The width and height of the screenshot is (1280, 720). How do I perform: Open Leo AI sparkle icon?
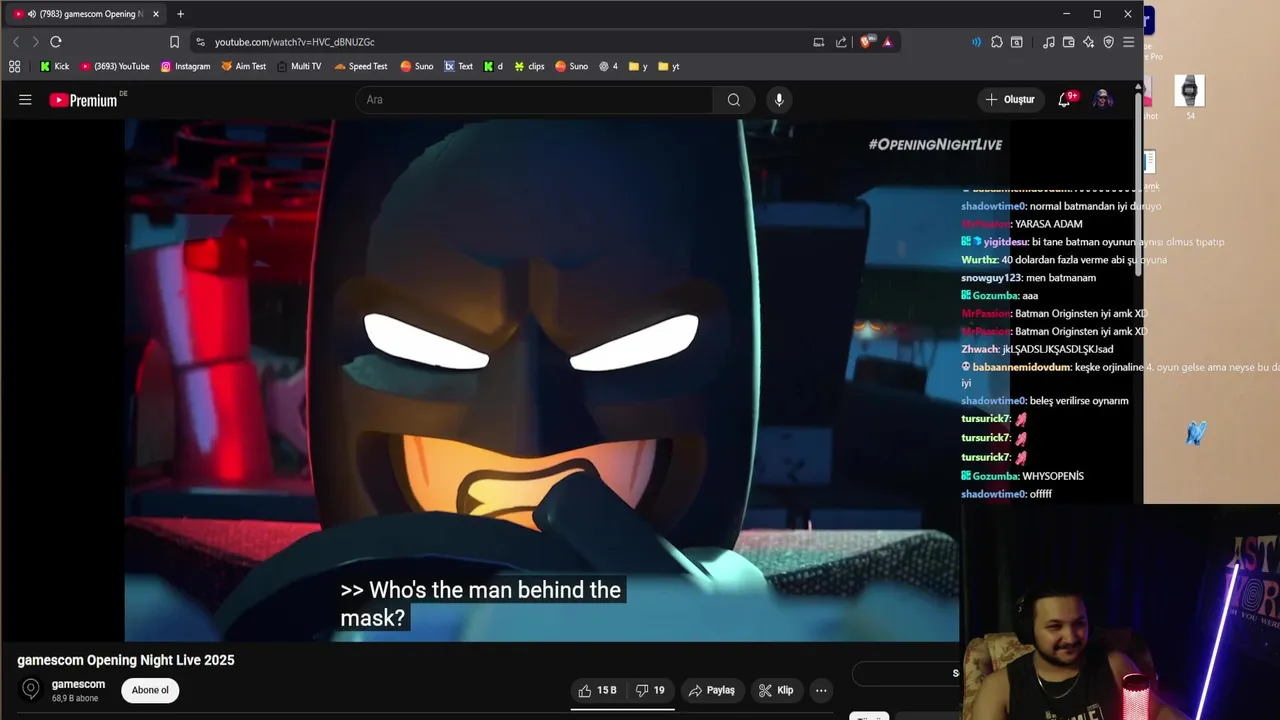(x=1088, y=42)
